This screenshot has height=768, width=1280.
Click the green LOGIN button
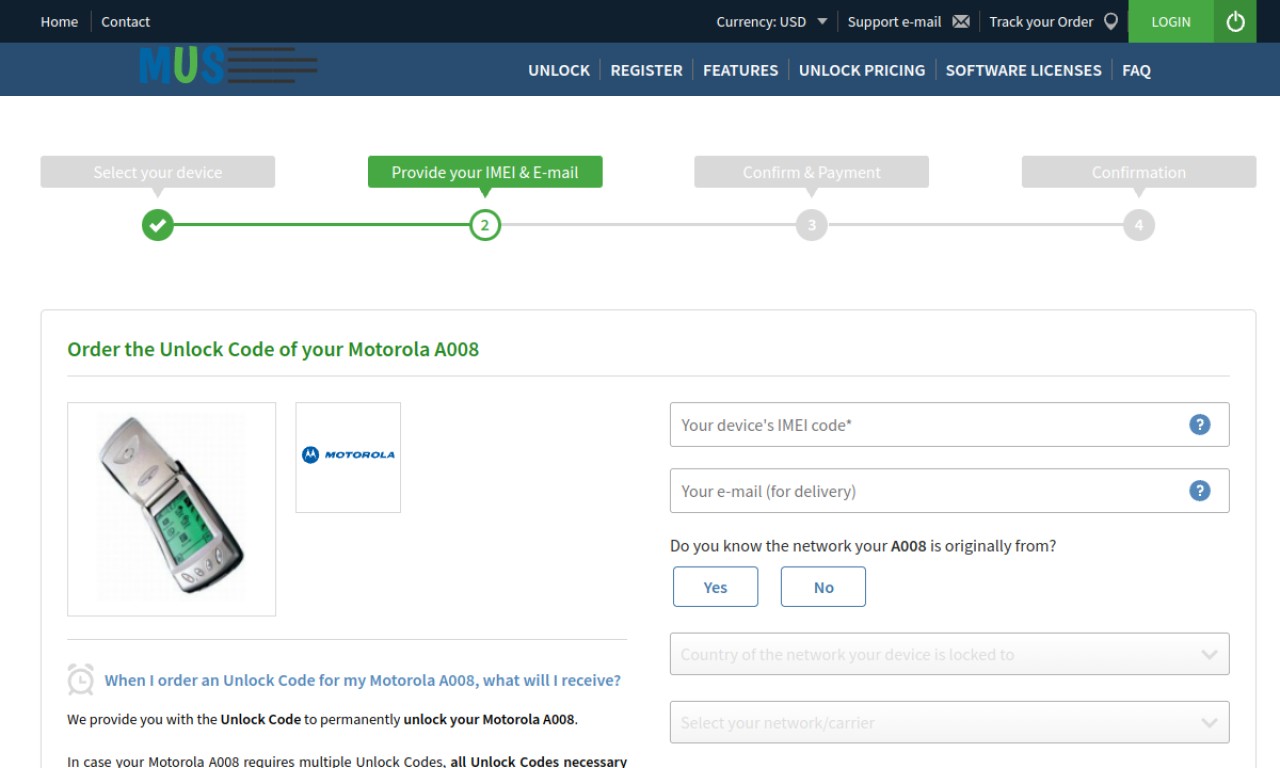tap(1171, 21)
